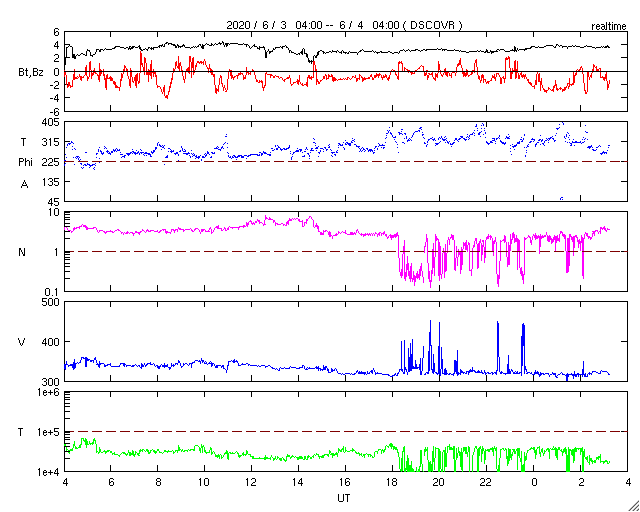Click the resize grip at bottom right corner
Viewport: 640px width, 512px height.
click(x=633, y=505)
